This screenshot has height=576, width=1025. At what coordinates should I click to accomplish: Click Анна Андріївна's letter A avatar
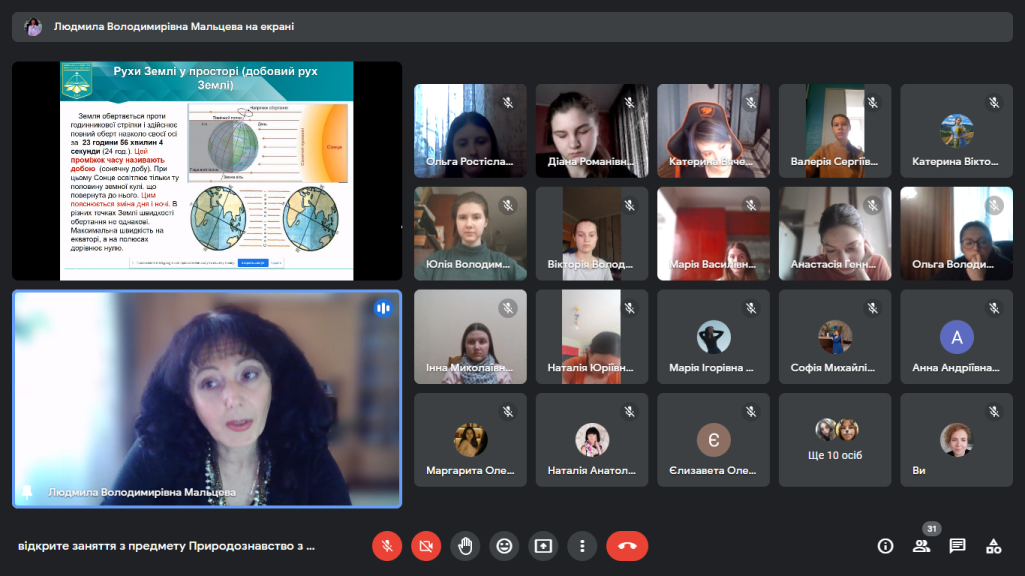956,337
